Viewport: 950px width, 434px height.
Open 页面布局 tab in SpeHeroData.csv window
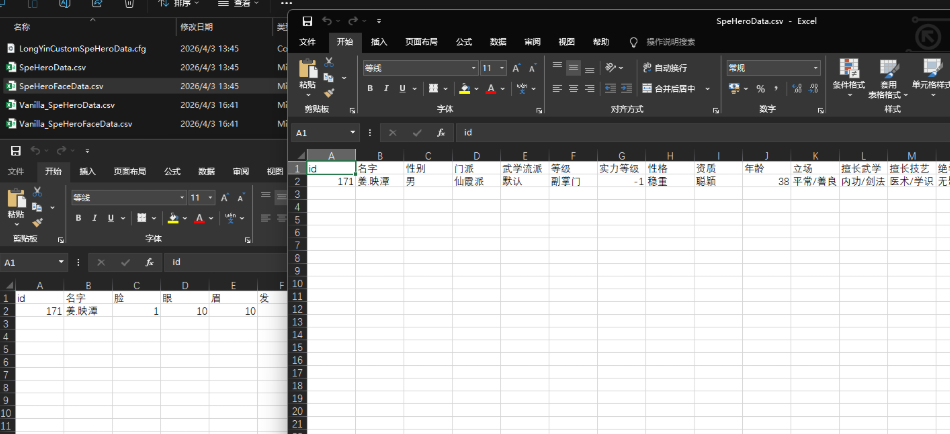pos(421,42)
